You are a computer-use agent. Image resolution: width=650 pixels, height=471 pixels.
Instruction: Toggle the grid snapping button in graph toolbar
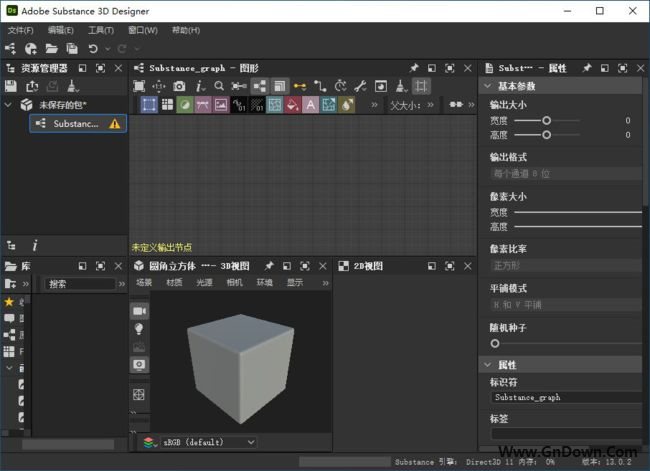(421, 86)
